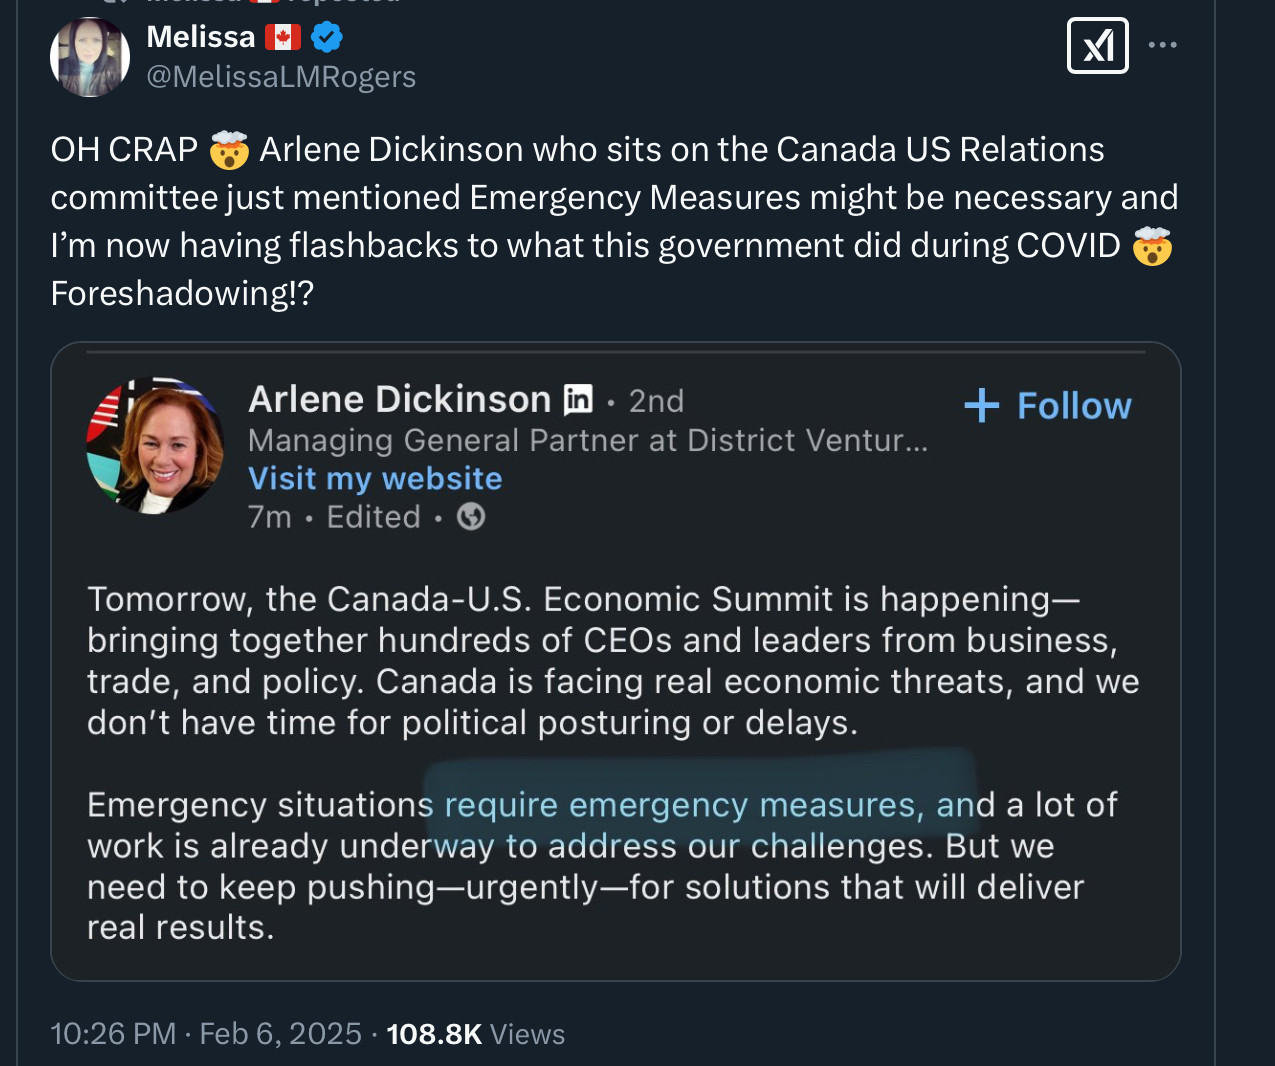
Task: Click the Melissa display name
Action: pos(201,37)
